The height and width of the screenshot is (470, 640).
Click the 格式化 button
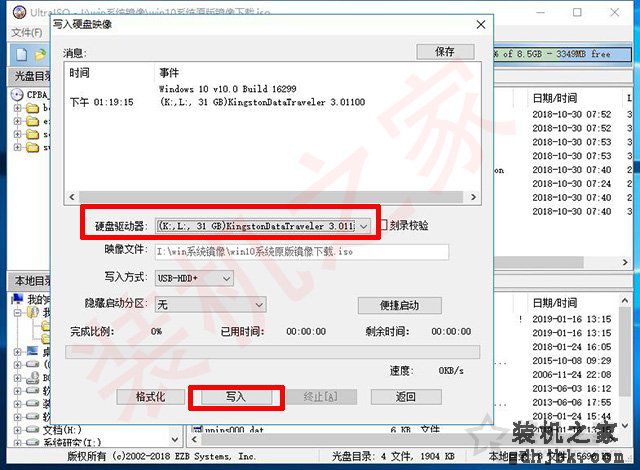tap(151, 397)
